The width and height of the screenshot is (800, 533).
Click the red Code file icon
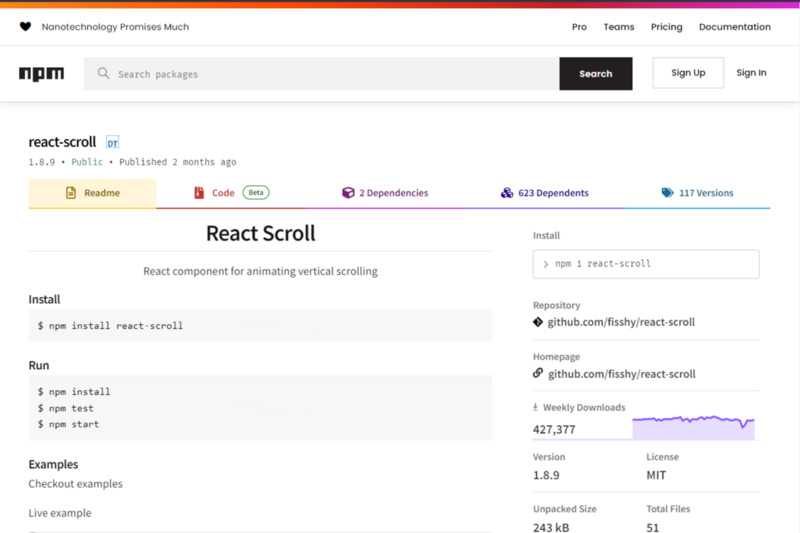coord(199,193)
